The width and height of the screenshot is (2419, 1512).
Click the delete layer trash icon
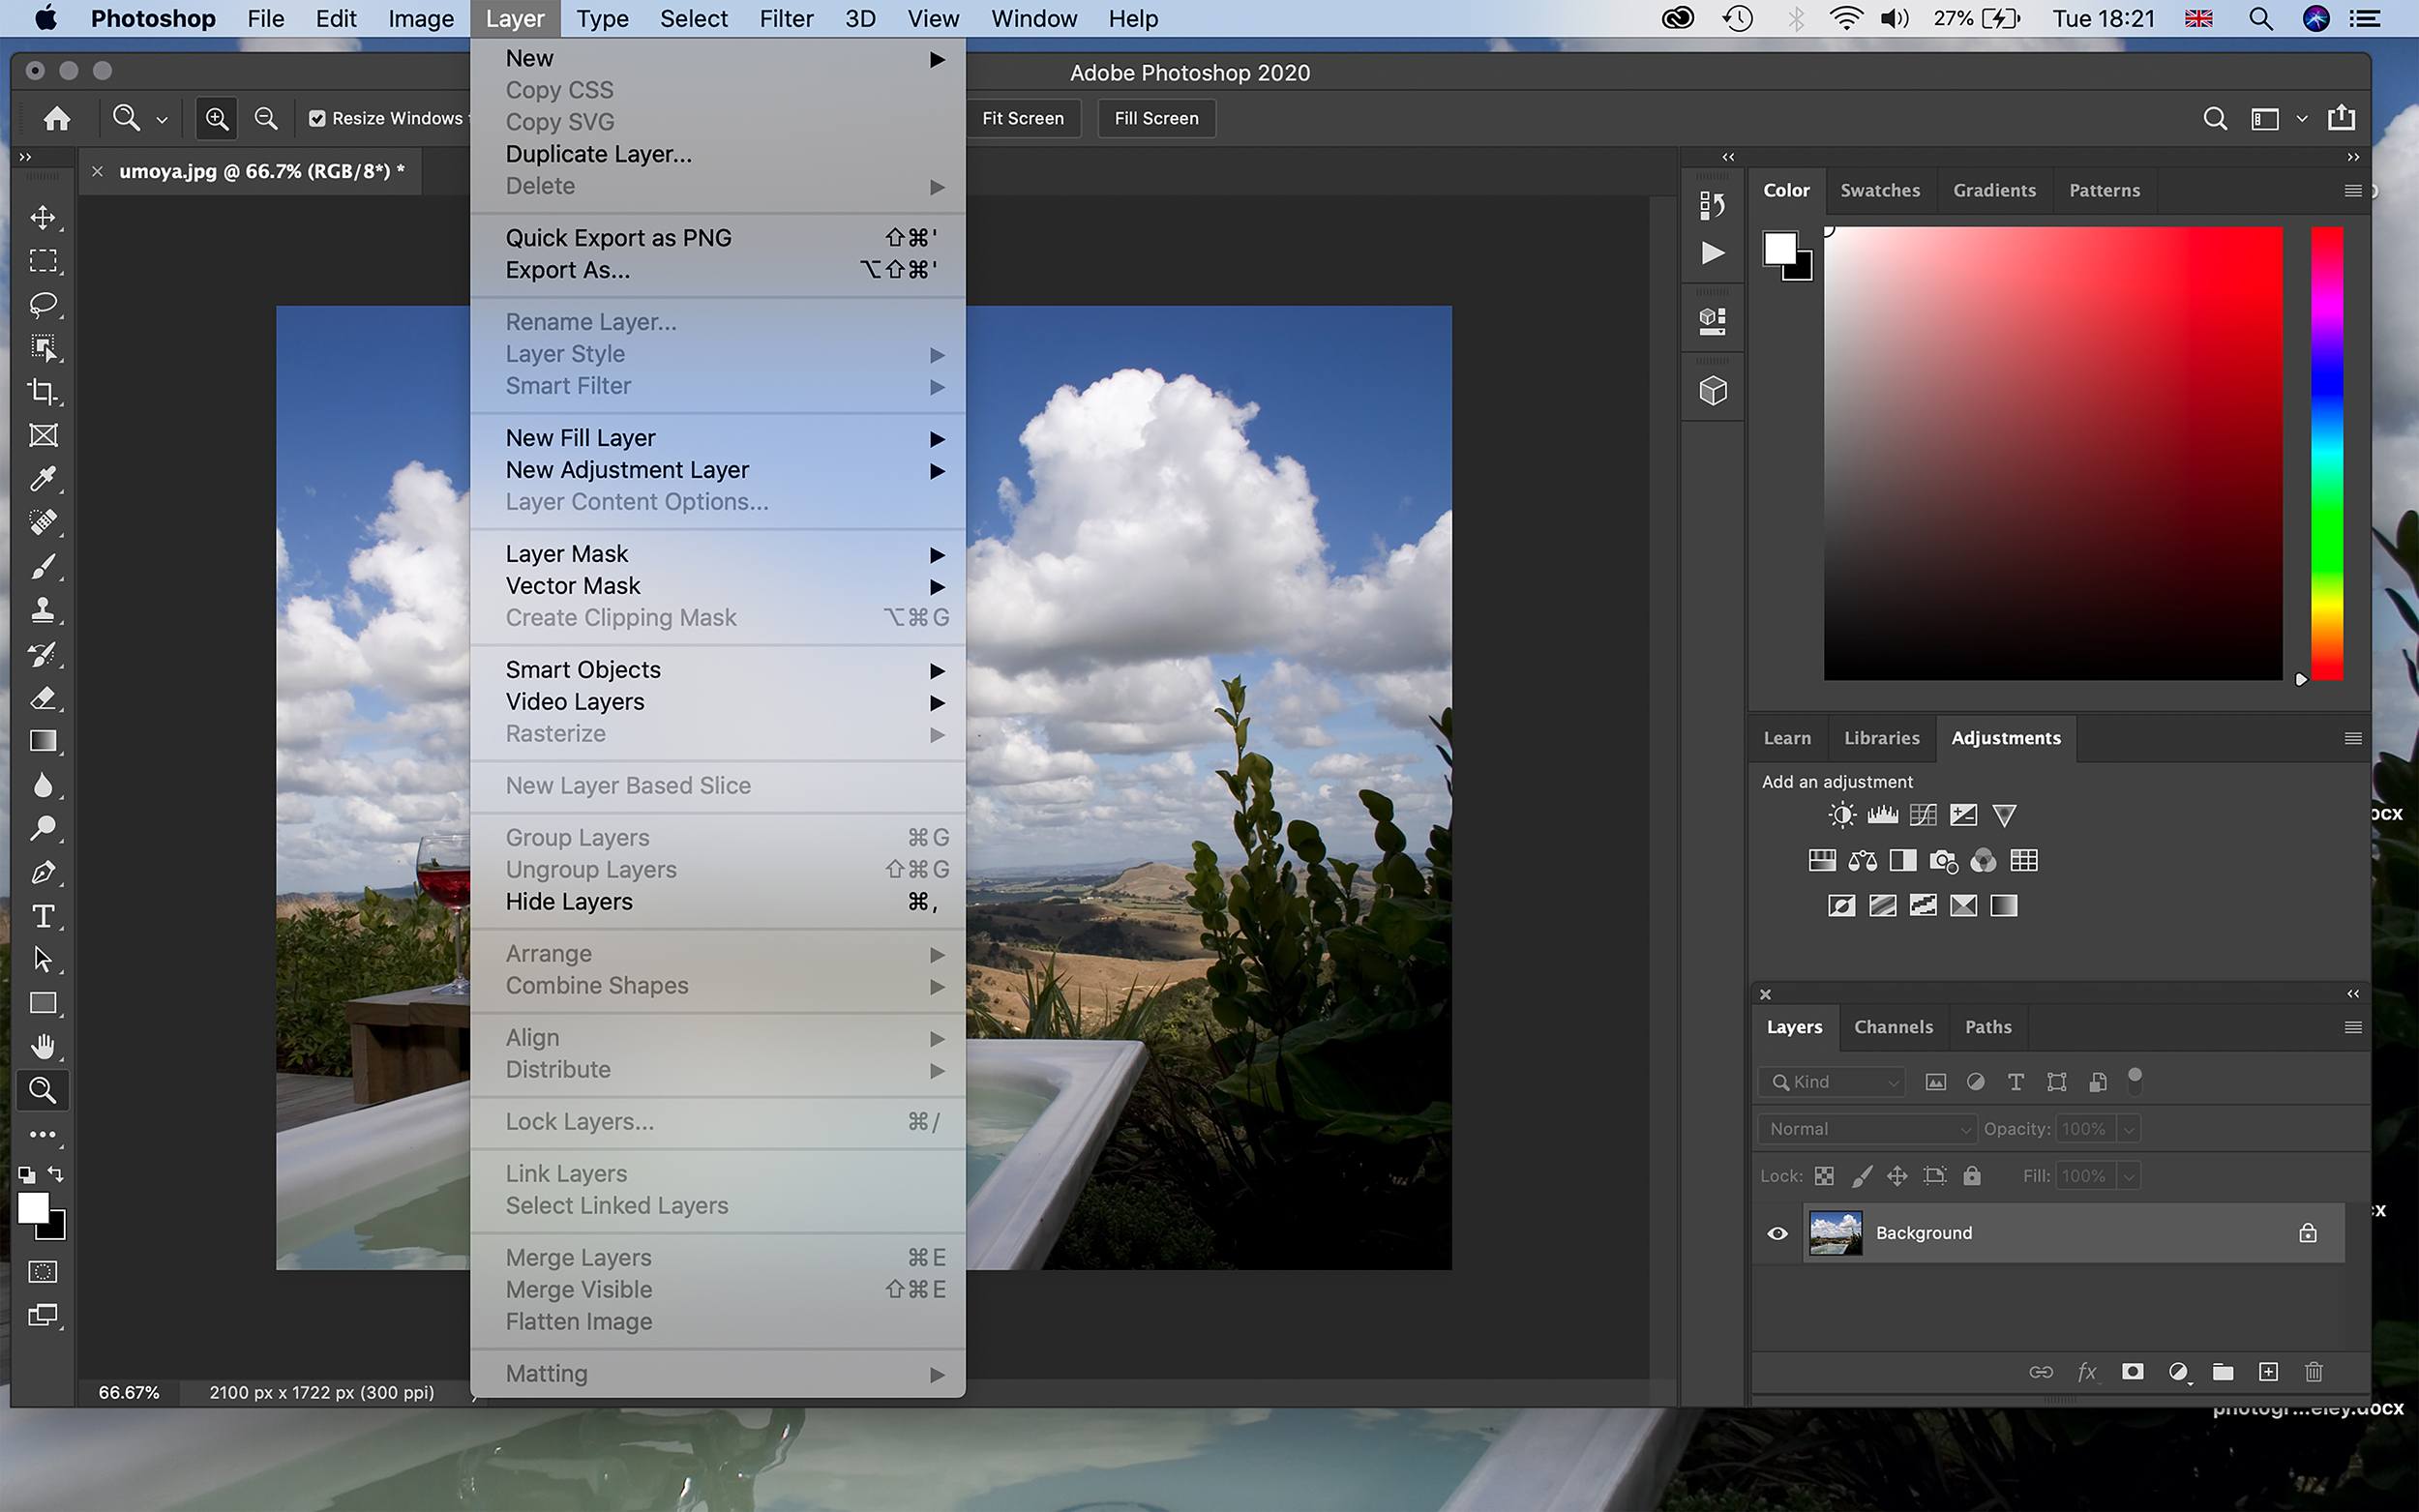pyautogui.click(x=2313, y=1372)
